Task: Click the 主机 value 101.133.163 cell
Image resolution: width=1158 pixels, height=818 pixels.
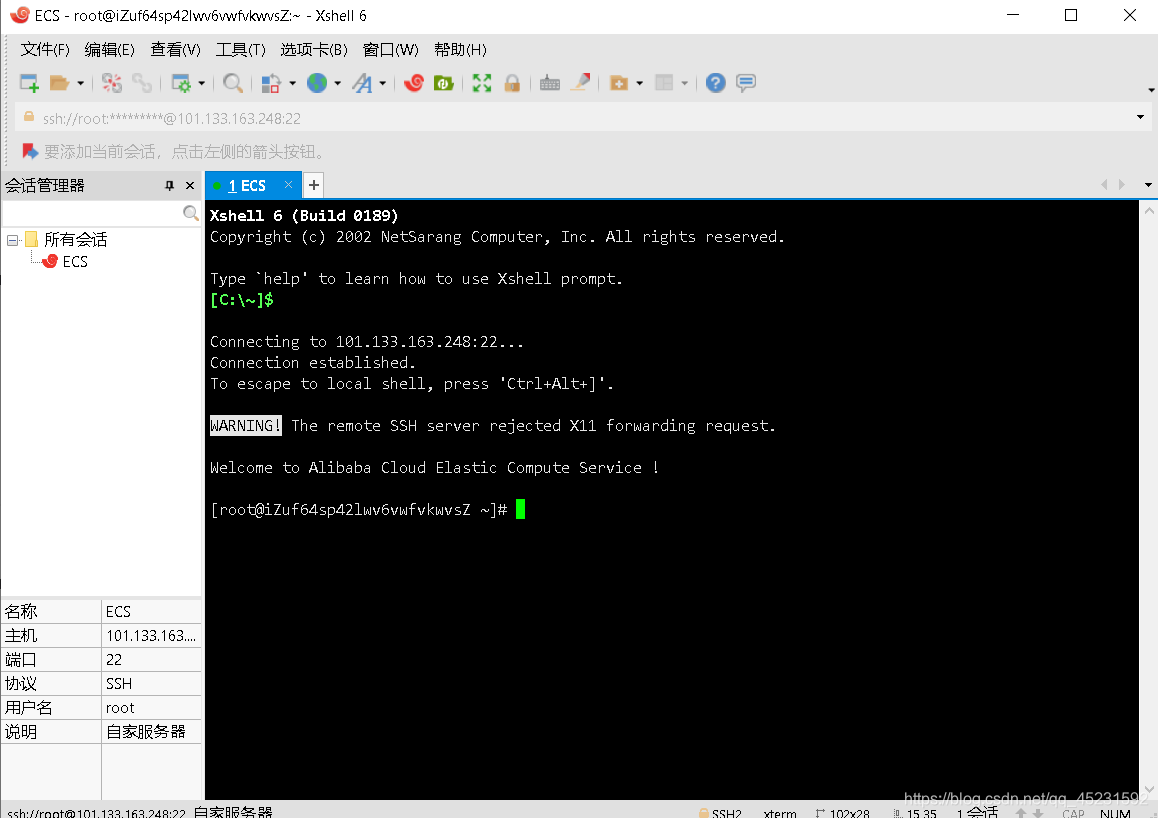Action: (151, 636)
